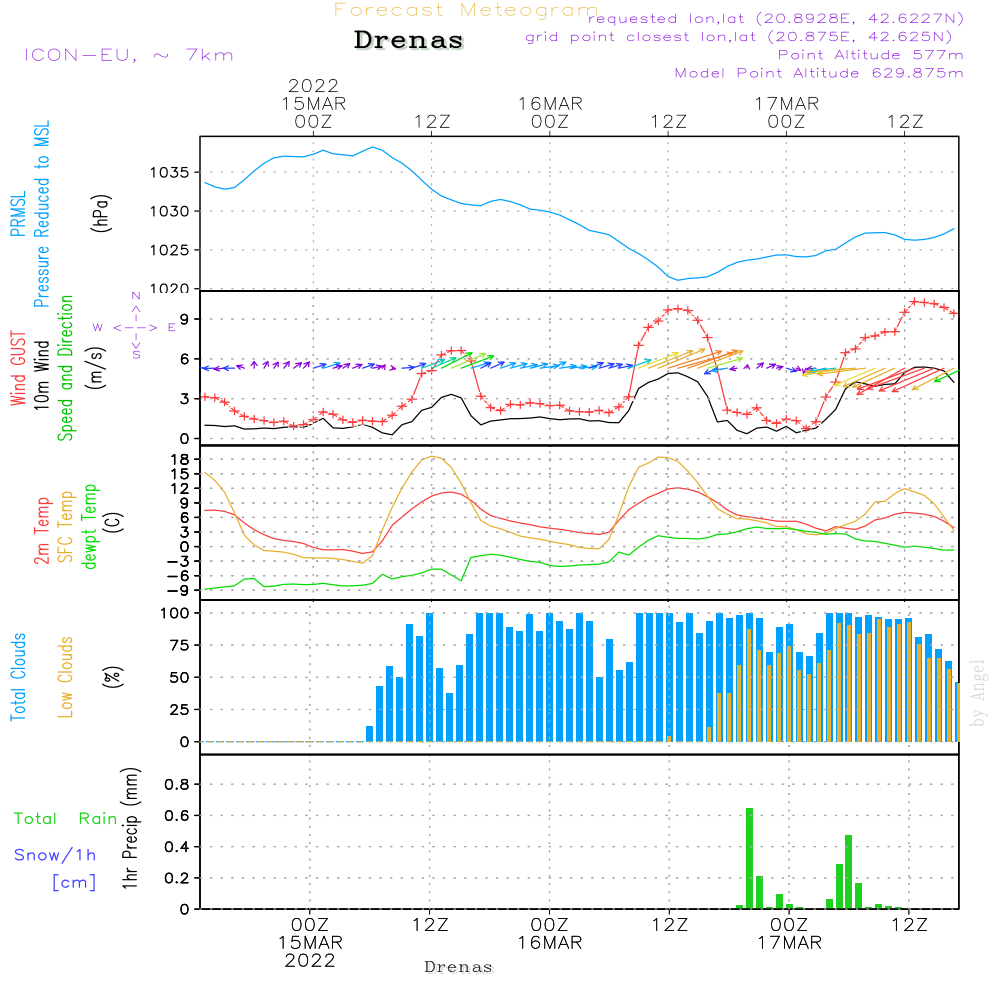Click the 18 degree temperature tick label
Viewport: 1000px width, 1000px height.
(x=179, y=459)
